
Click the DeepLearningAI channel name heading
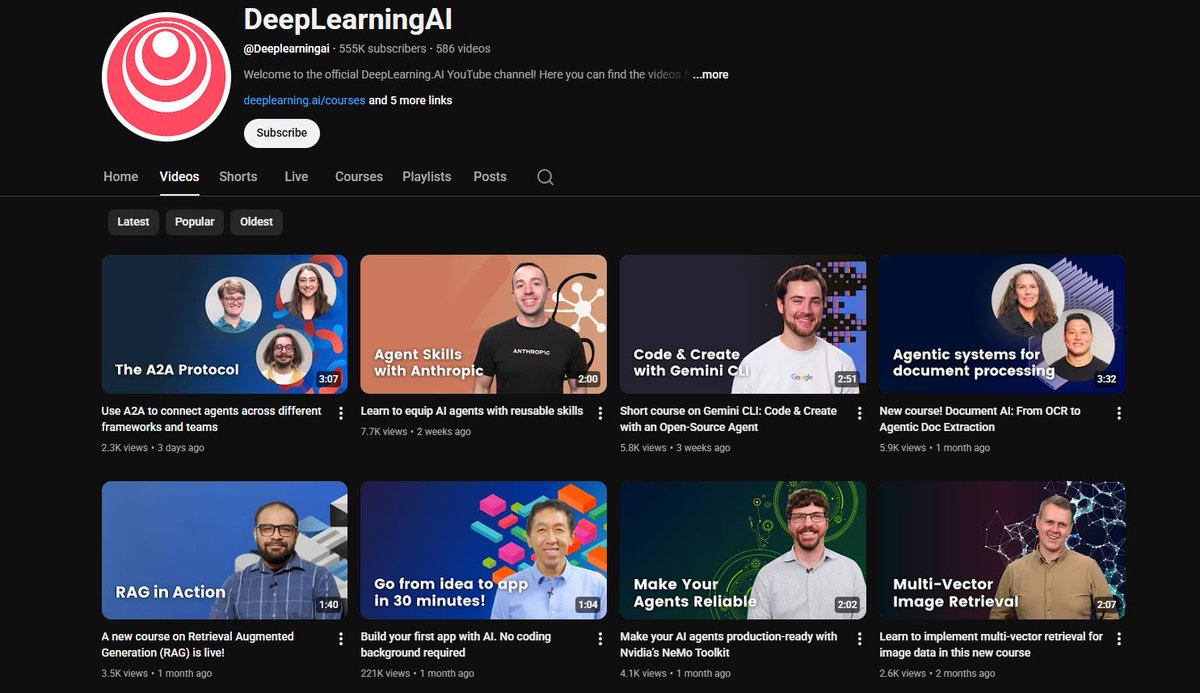[348, 17]
